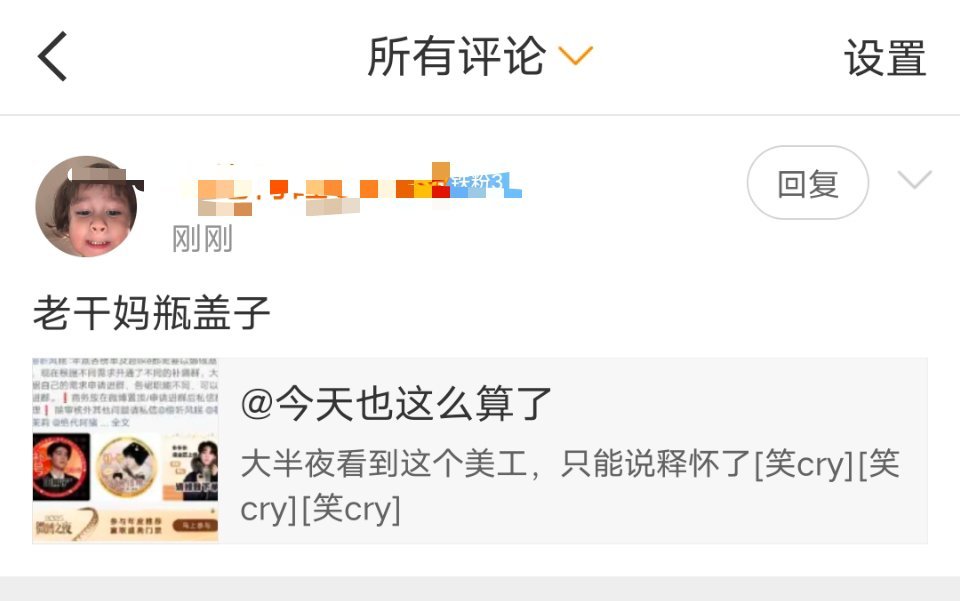Open the commenter's child-face avatar

click(x=88, y=207)
